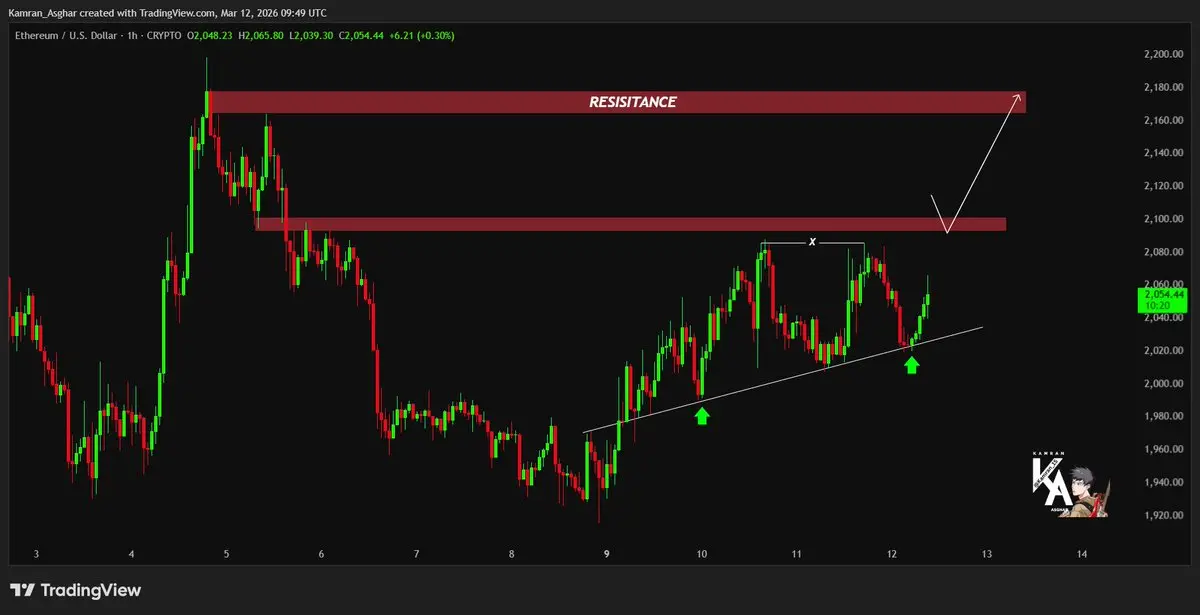Click the CRYPTO exchange label
This screenshot has width=1200, height=615.
click(x=163, y=35)
